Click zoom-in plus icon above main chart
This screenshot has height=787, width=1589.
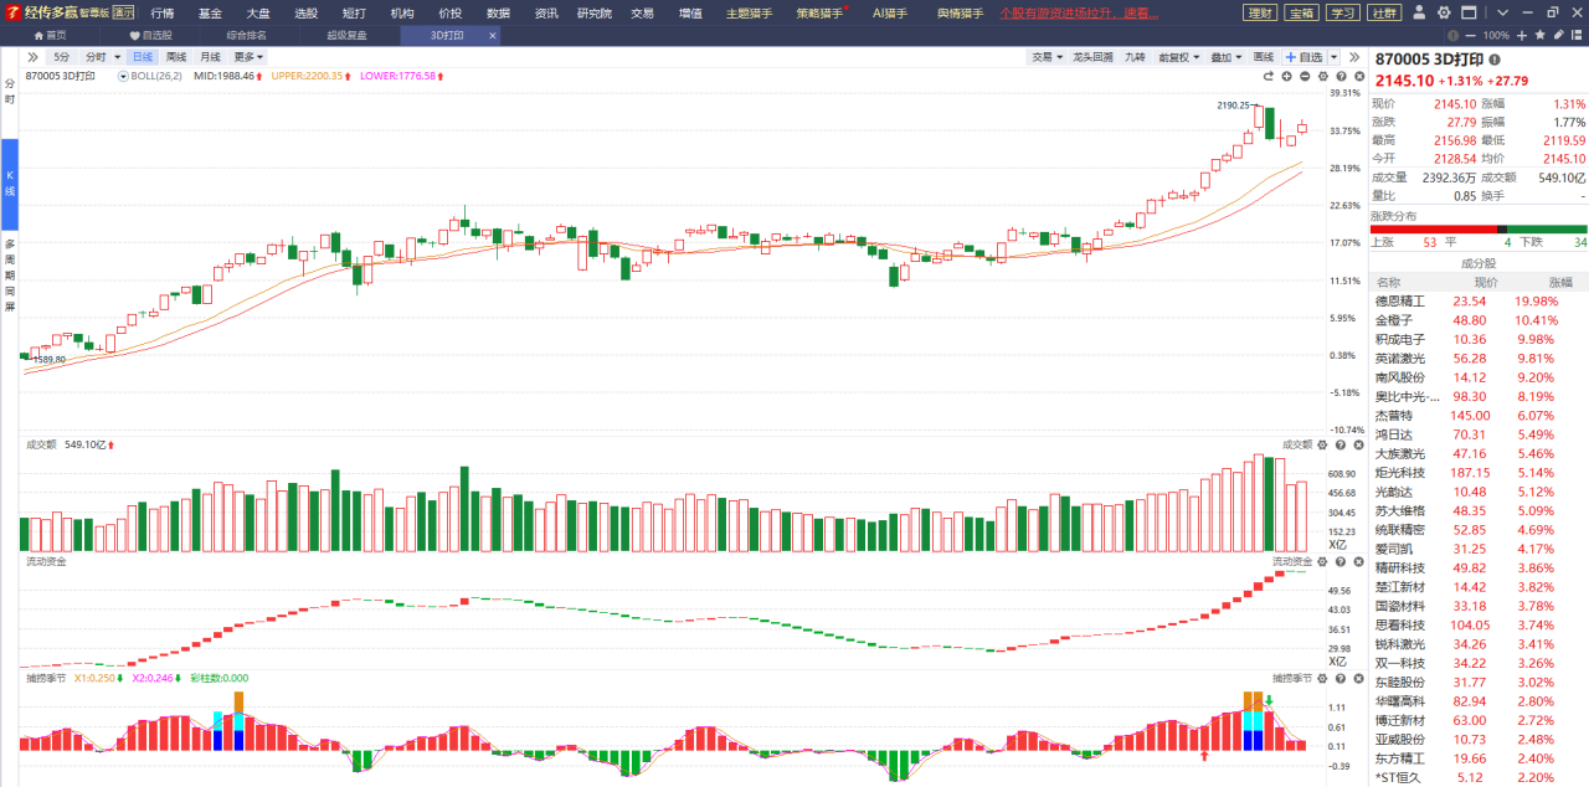point(1287,76)
